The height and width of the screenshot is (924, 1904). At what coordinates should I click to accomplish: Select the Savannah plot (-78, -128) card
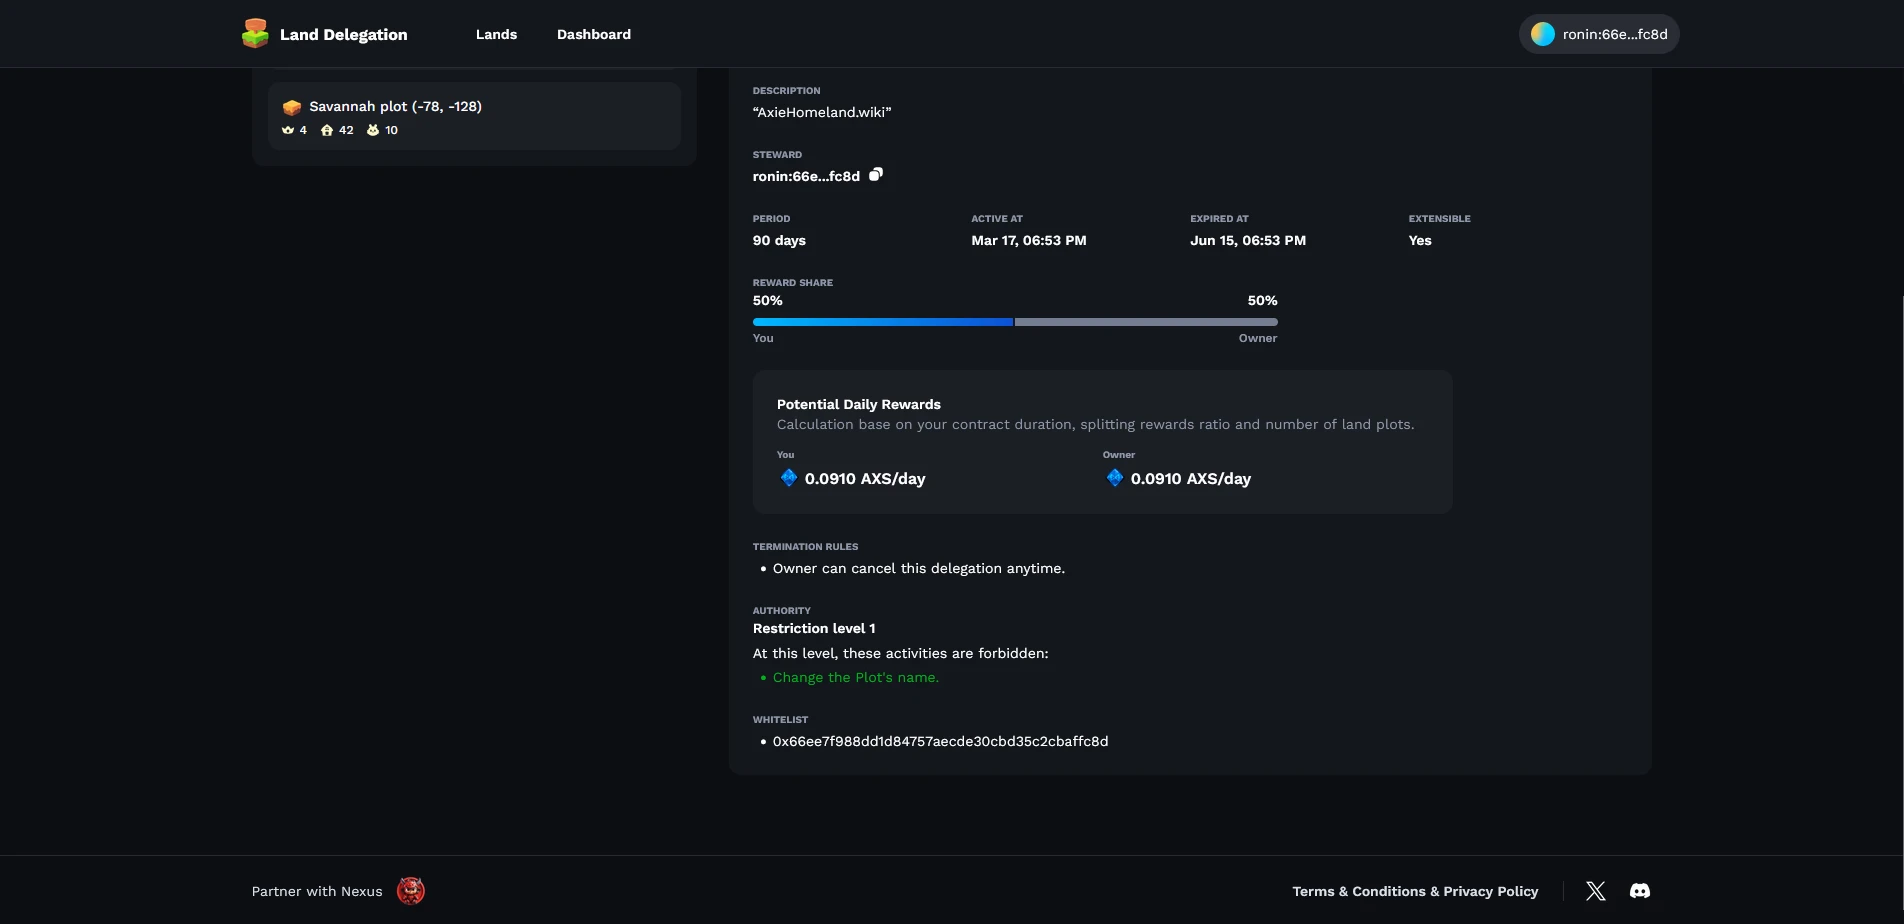point(474,116)
